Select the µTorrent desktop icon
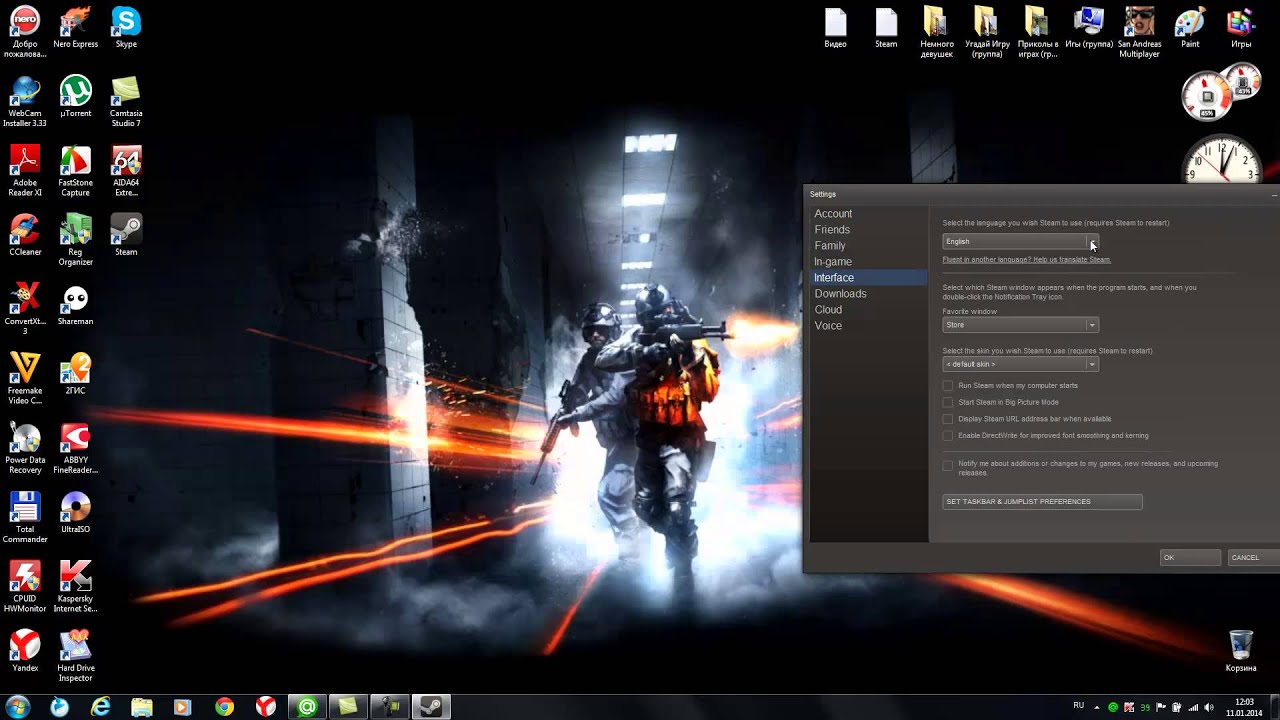Screen dimensions: 1280x720 pos(76,96)
